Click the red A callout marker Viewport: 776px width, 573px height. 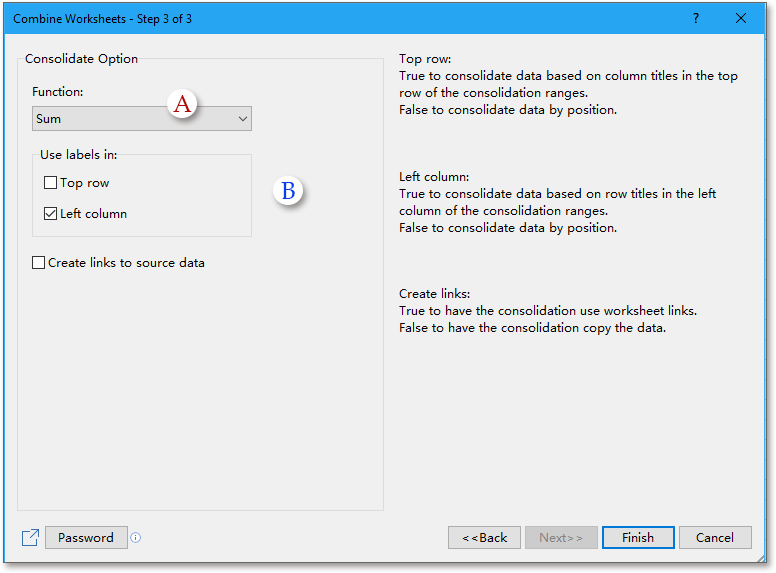(x=182, y=104)
